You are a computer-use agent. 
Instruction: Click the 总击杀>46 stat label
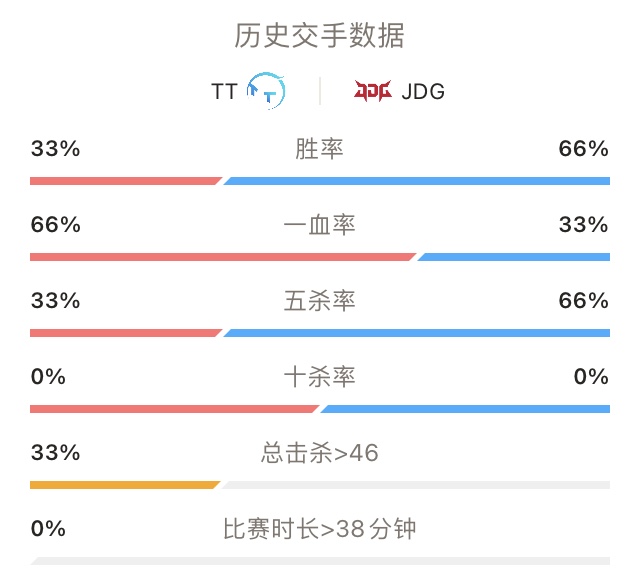click(x=320, y=453)
